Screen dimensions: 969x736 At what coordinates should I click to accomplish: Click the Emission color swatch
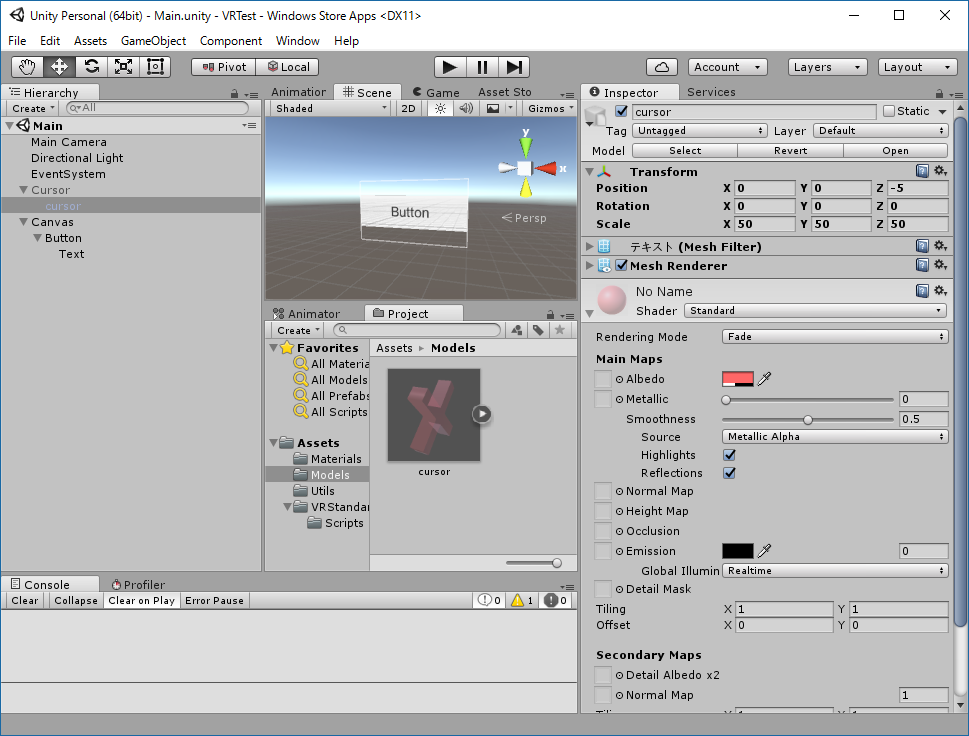(738, 551)
